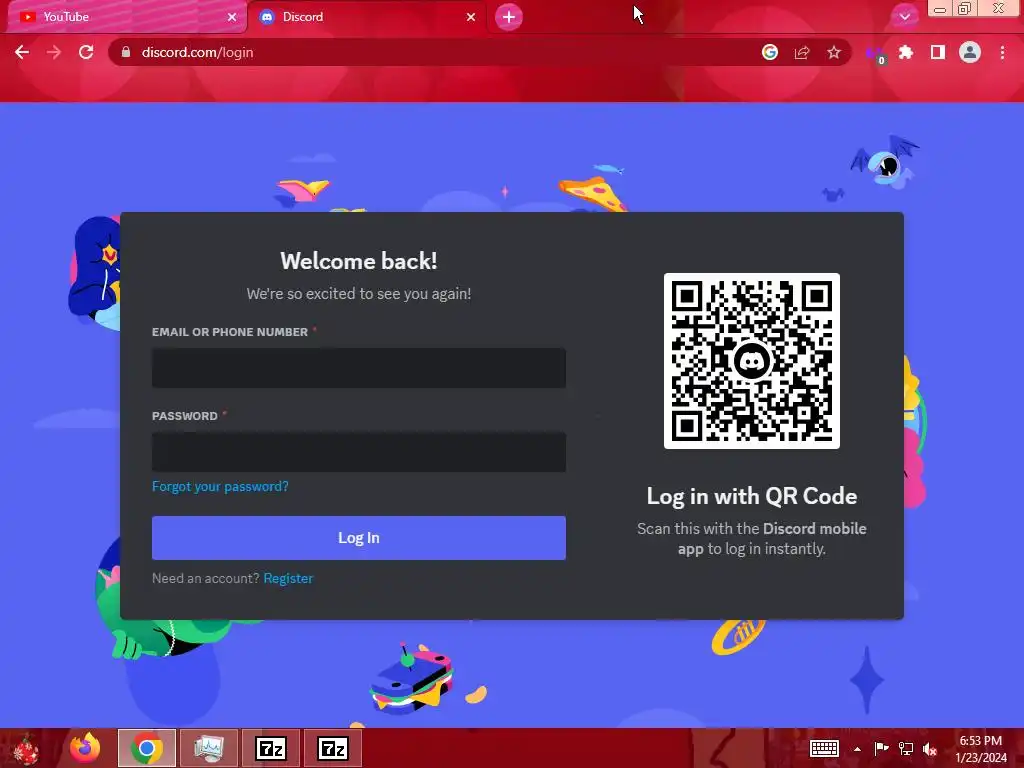View site info via padlock icon
The height and width of the screenshot is (768, 1024).
click(126, 52)
